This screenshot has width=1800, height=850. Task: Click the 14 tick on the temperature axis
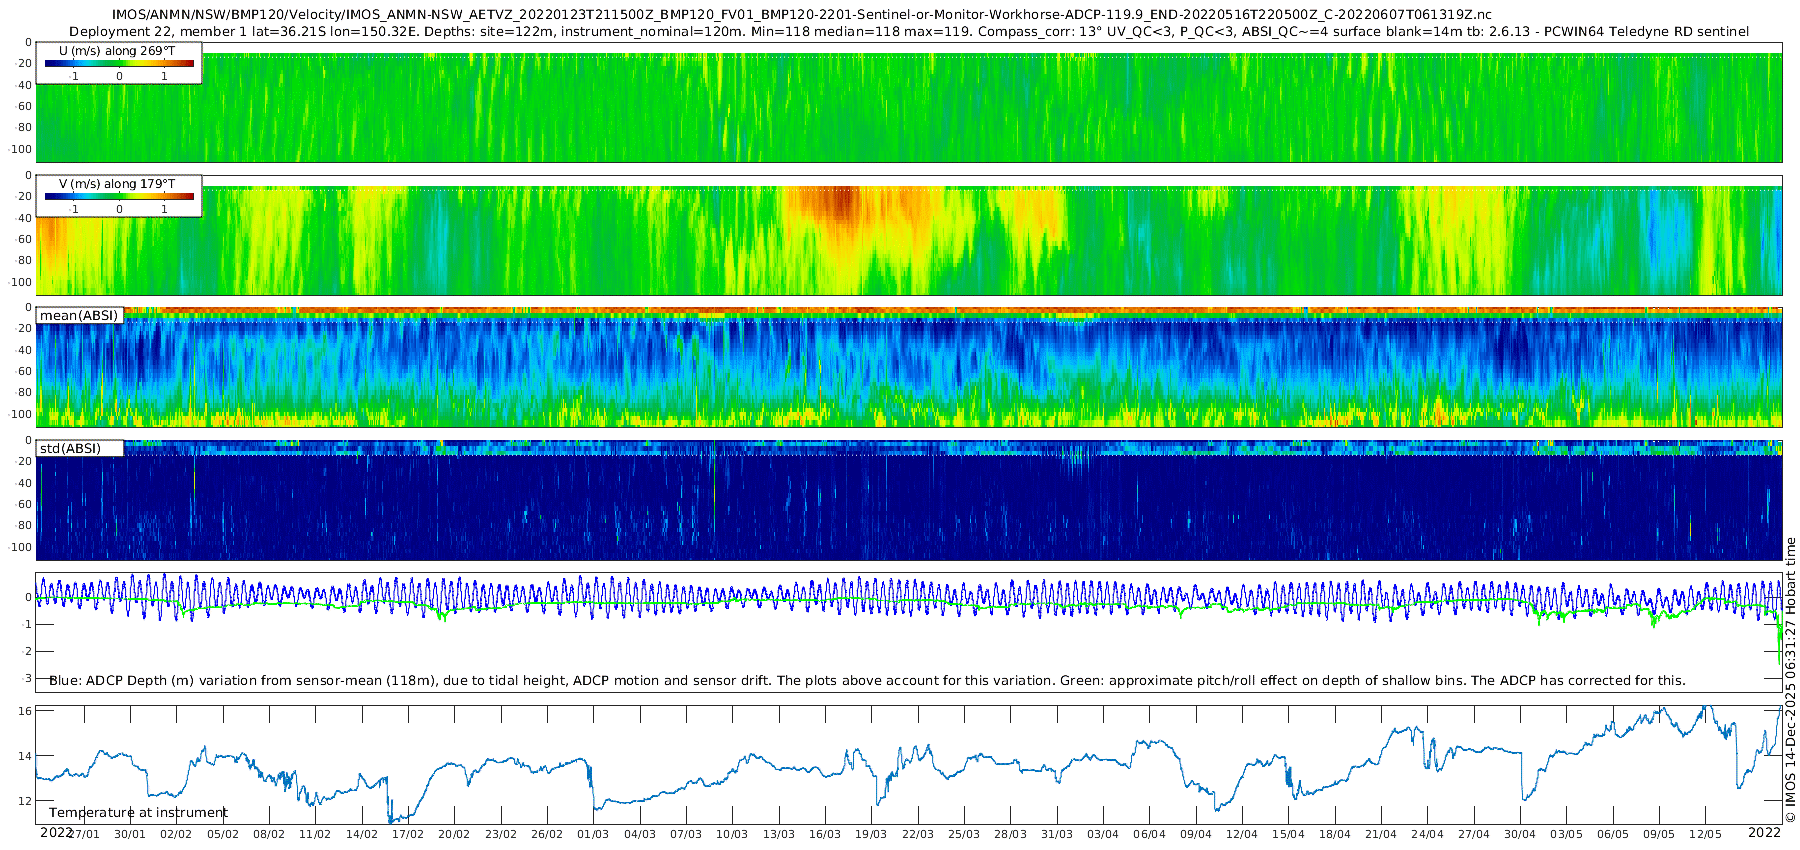pyautogui.click(x=26, y=756)
